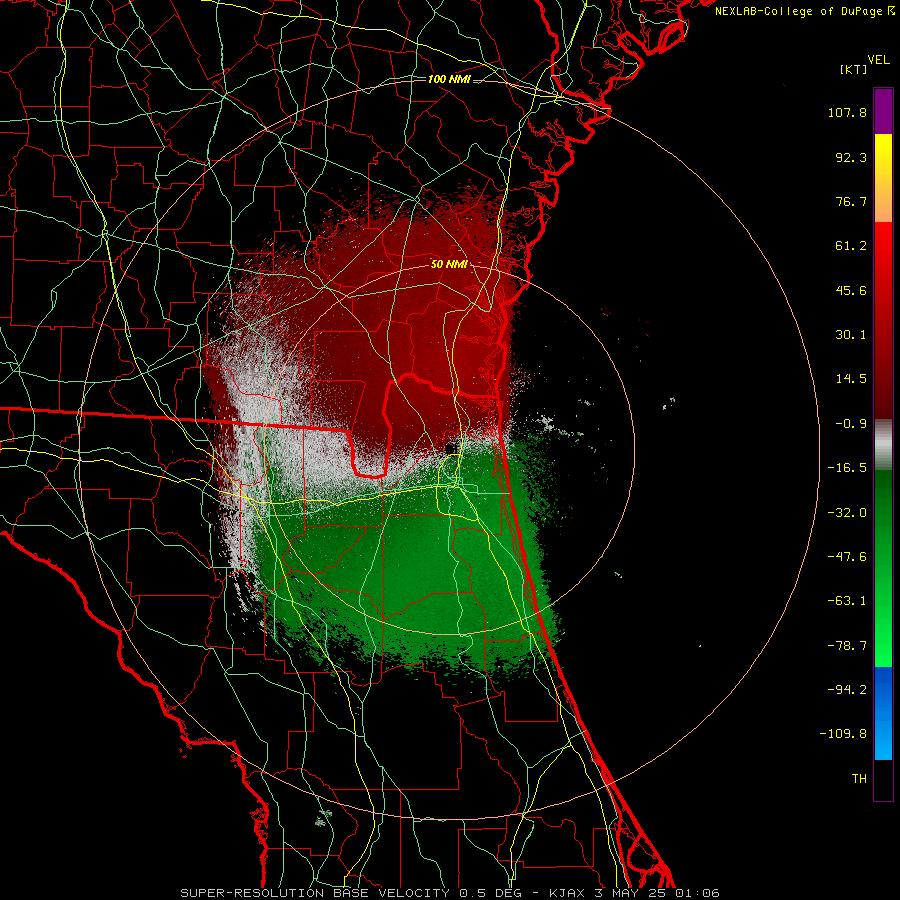Viewport: 900px width, 900px height.
Task: Click the -94.2 velocity scale label
Action: coord(847,690)
